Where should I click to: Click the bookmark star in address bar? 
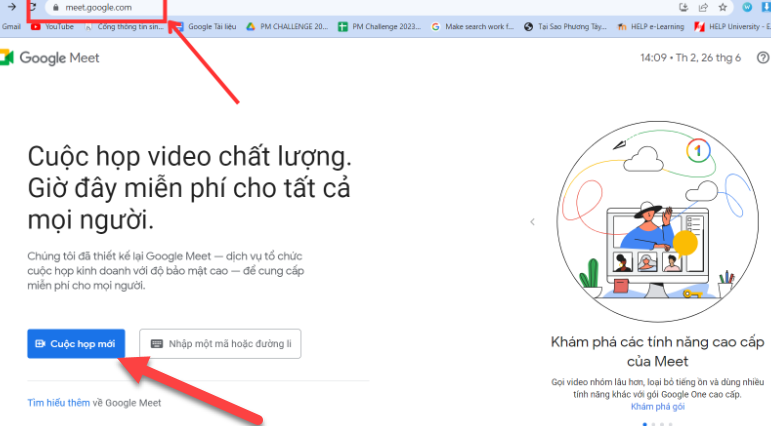point(722,7)
